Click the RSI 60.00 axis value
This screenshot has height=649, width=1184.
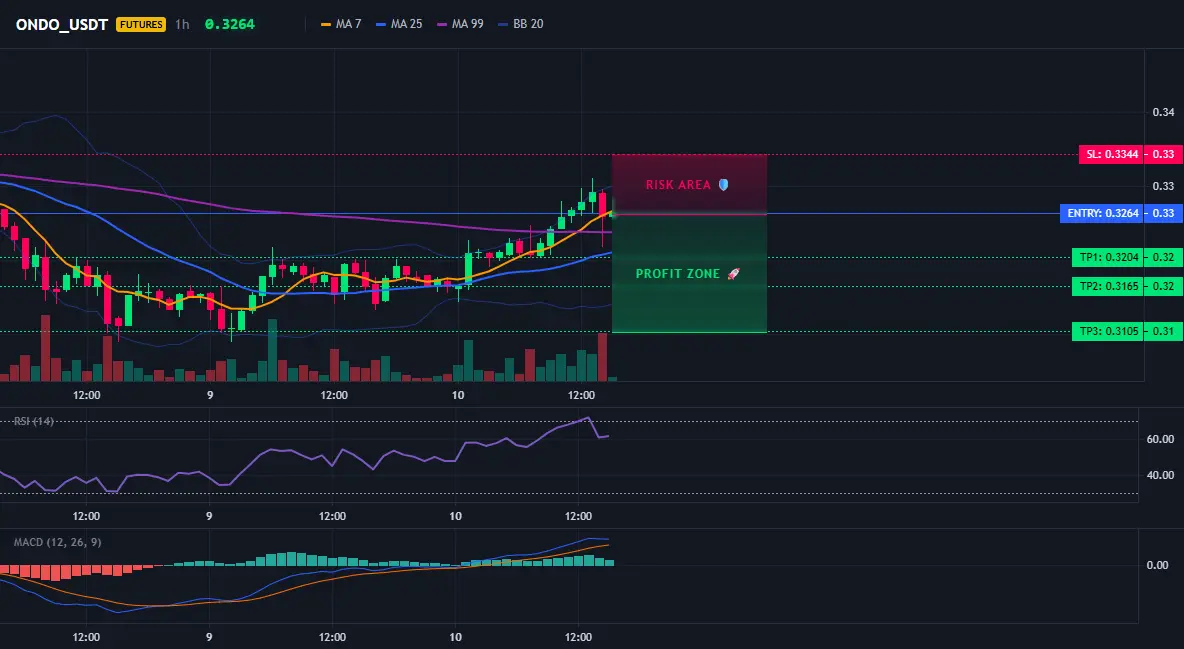pos(1160,439)
